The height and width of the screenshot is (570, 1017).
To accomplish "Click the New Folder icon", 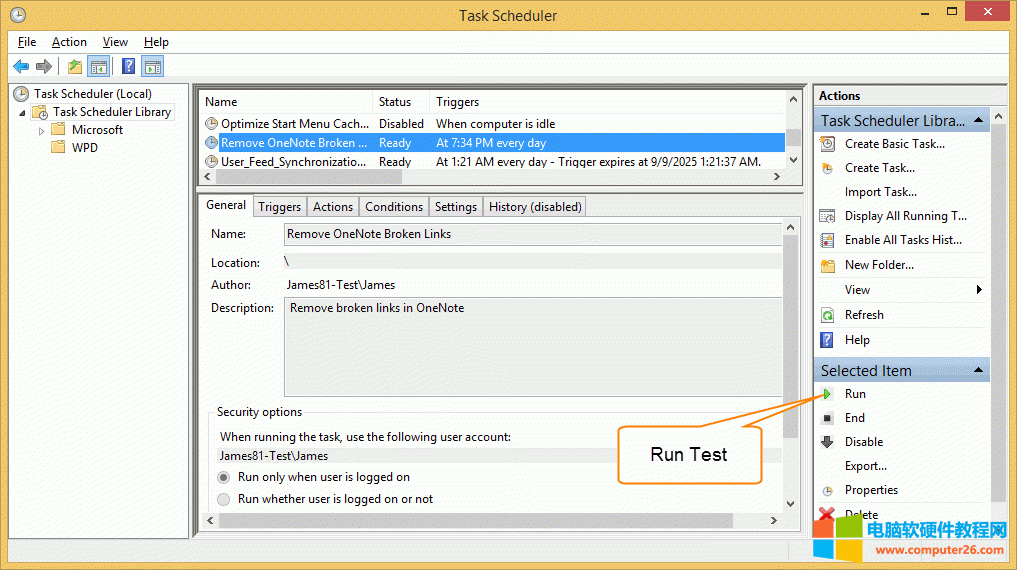I will tap(827, 265).
